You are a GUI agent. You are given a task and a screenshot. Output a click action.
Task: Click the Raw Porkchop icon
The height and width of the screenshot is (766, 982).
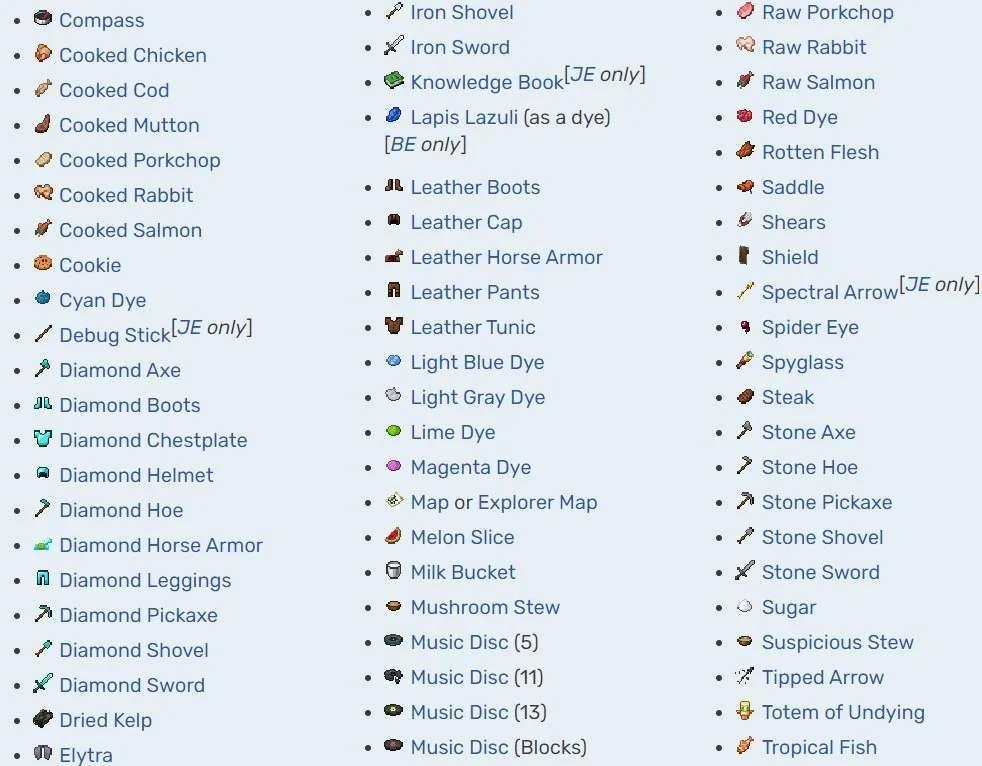(745, 12)
